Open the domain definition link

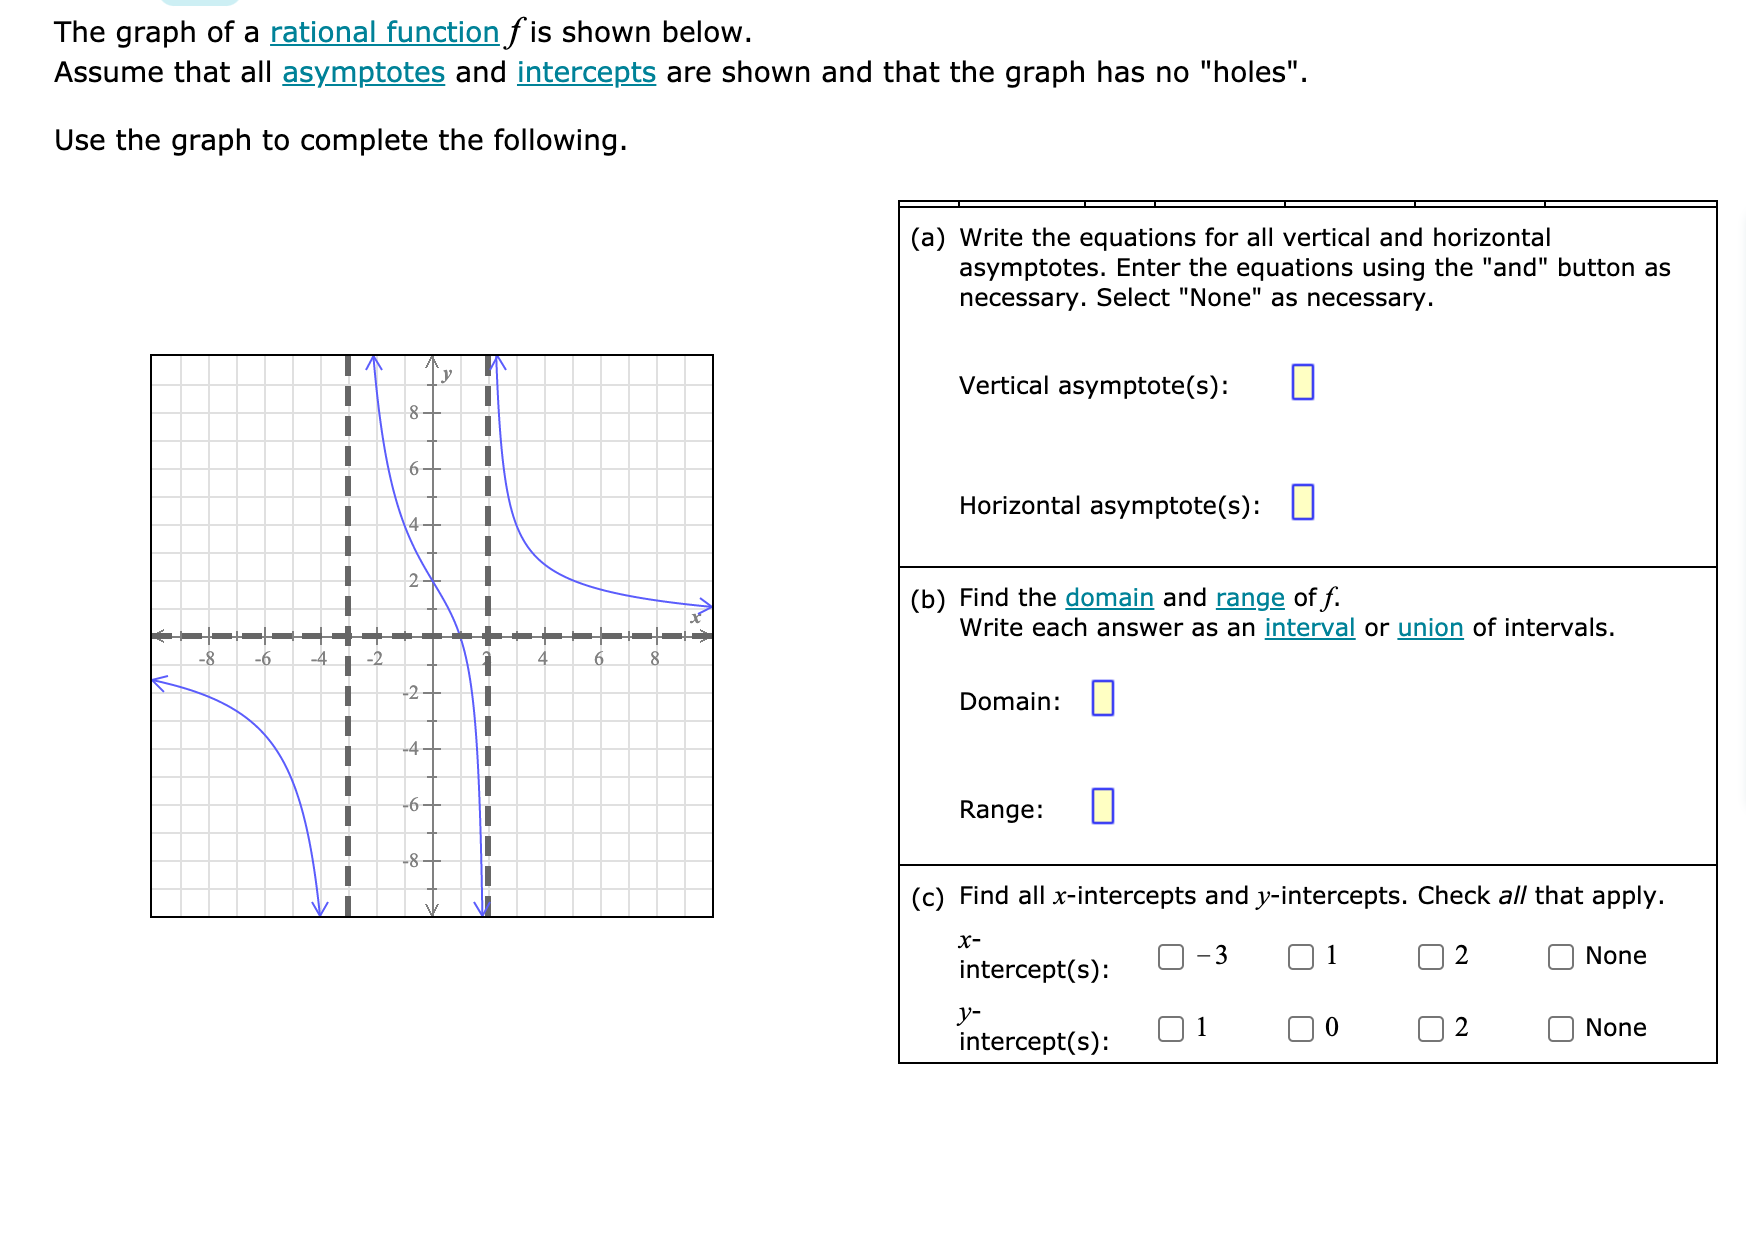1109,597
